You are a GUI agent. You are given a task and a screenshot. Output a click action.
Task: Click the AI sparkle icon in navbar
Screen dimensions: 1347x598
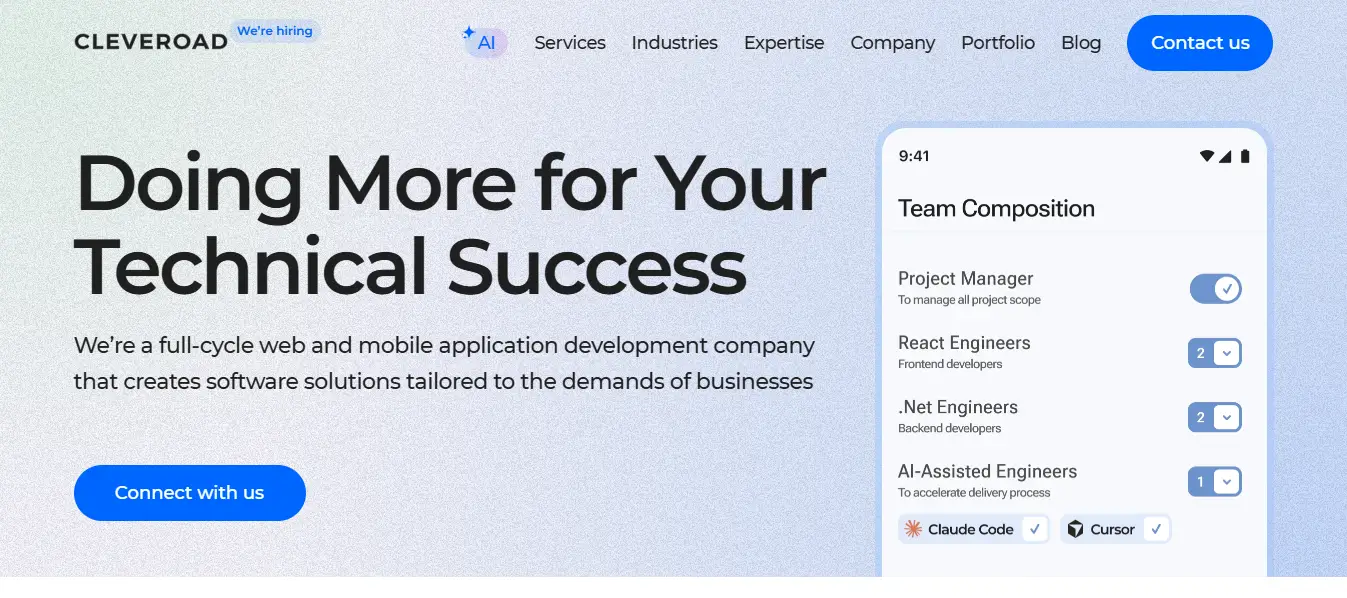click(x=468, y=33)
